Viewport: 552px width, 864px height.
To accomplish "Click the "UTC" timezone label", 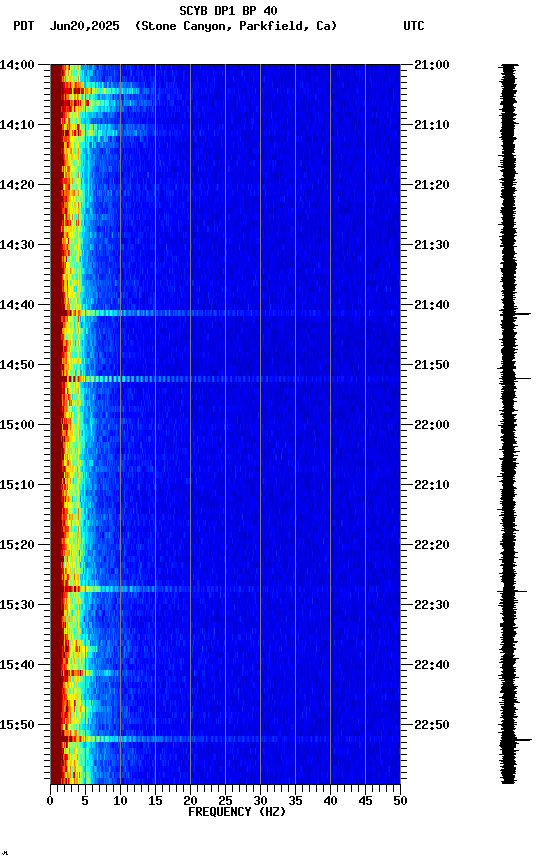I will tap(414, 26).
